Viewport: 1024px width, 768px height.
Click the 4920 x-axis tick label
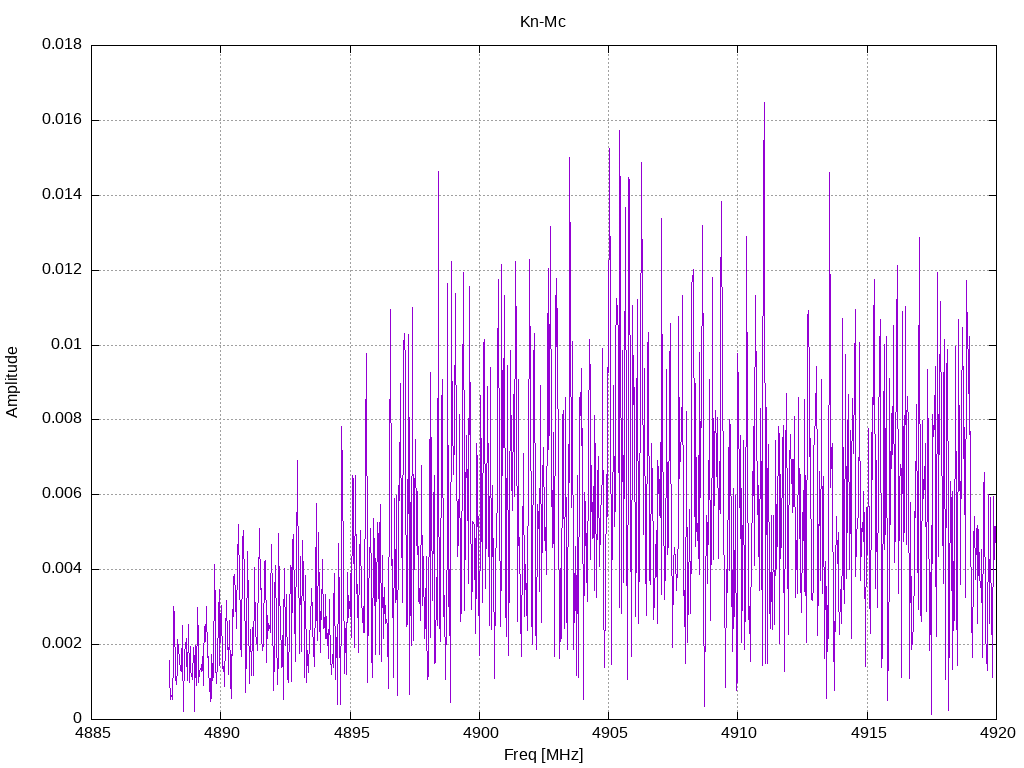coord(997,733)
